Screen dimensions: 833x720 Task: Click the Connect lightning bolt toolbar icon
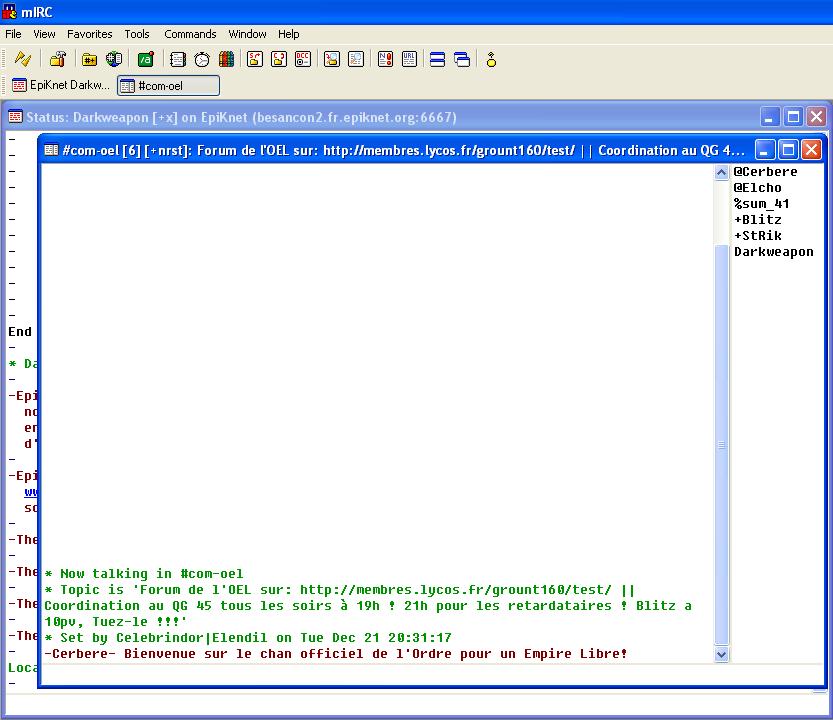(x=23, y=59)
